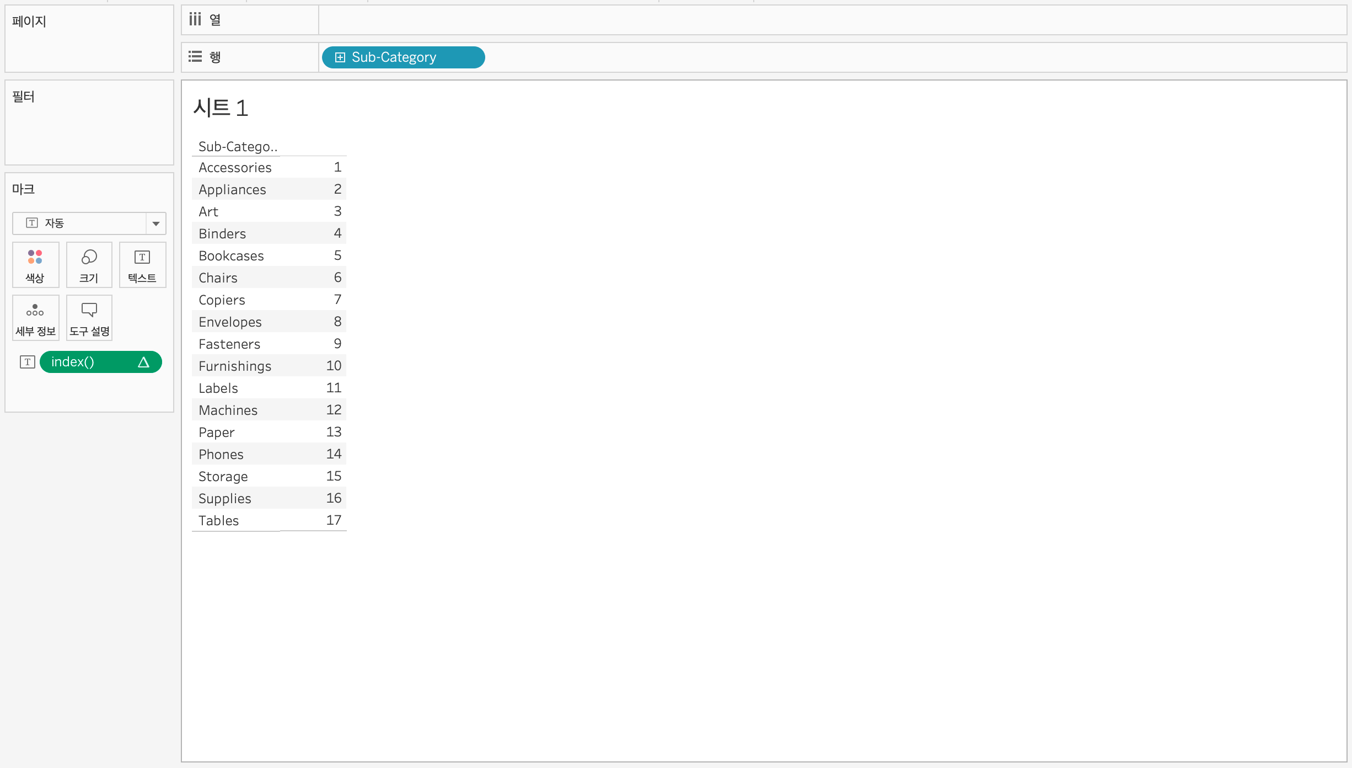
Task: Select the Machines row label
Action: tap(228, 410)
